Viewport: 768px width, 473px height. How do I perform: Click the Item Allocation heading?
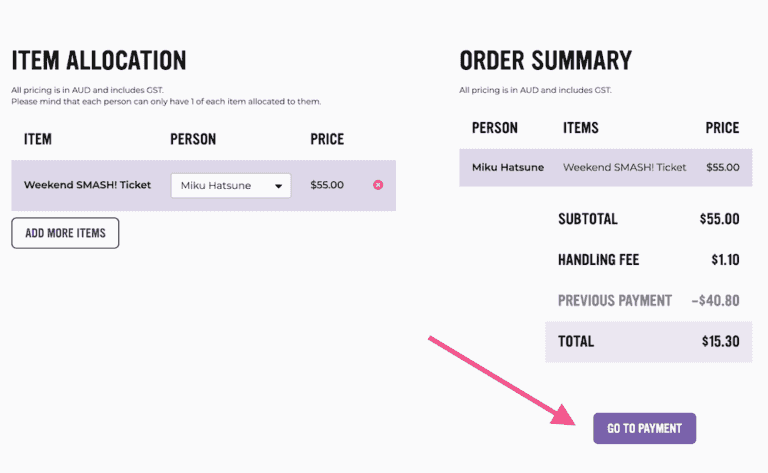pos(99,60)
